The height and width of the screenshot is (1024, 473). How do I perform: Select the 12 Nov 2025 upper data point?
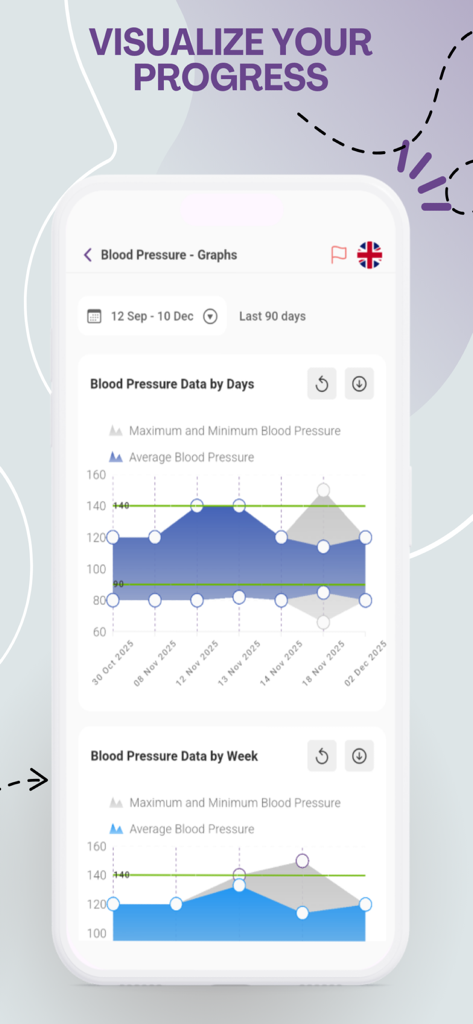197,505
